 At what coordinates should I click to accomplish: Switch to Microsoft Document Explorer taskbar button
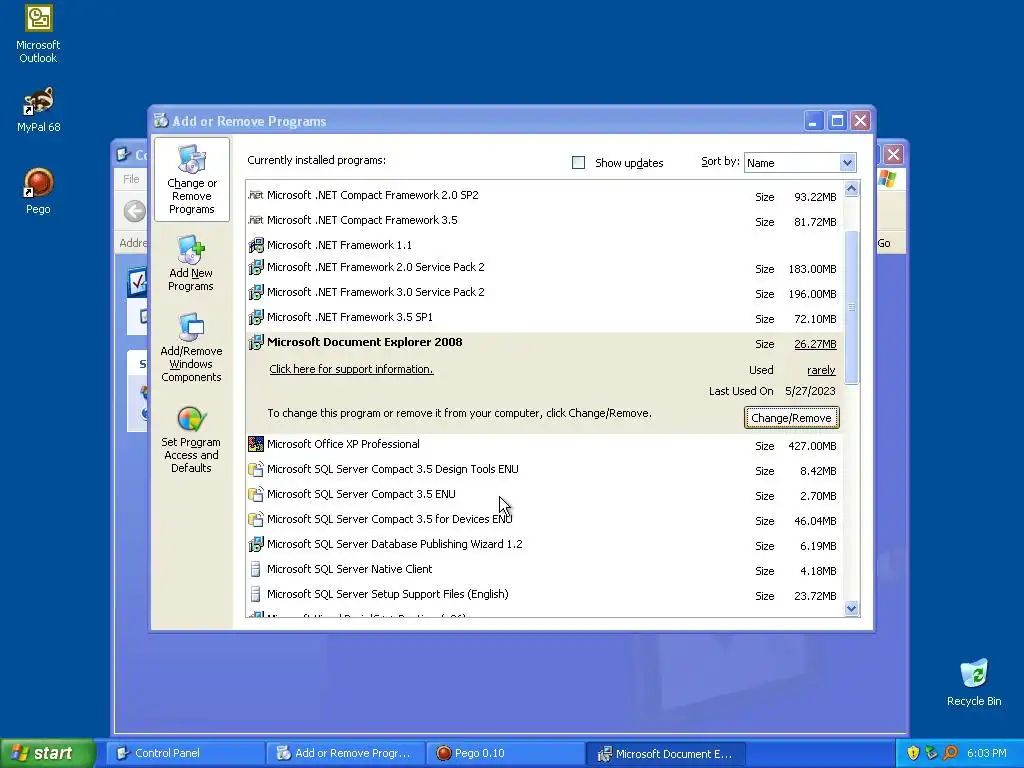coord(665,753)
